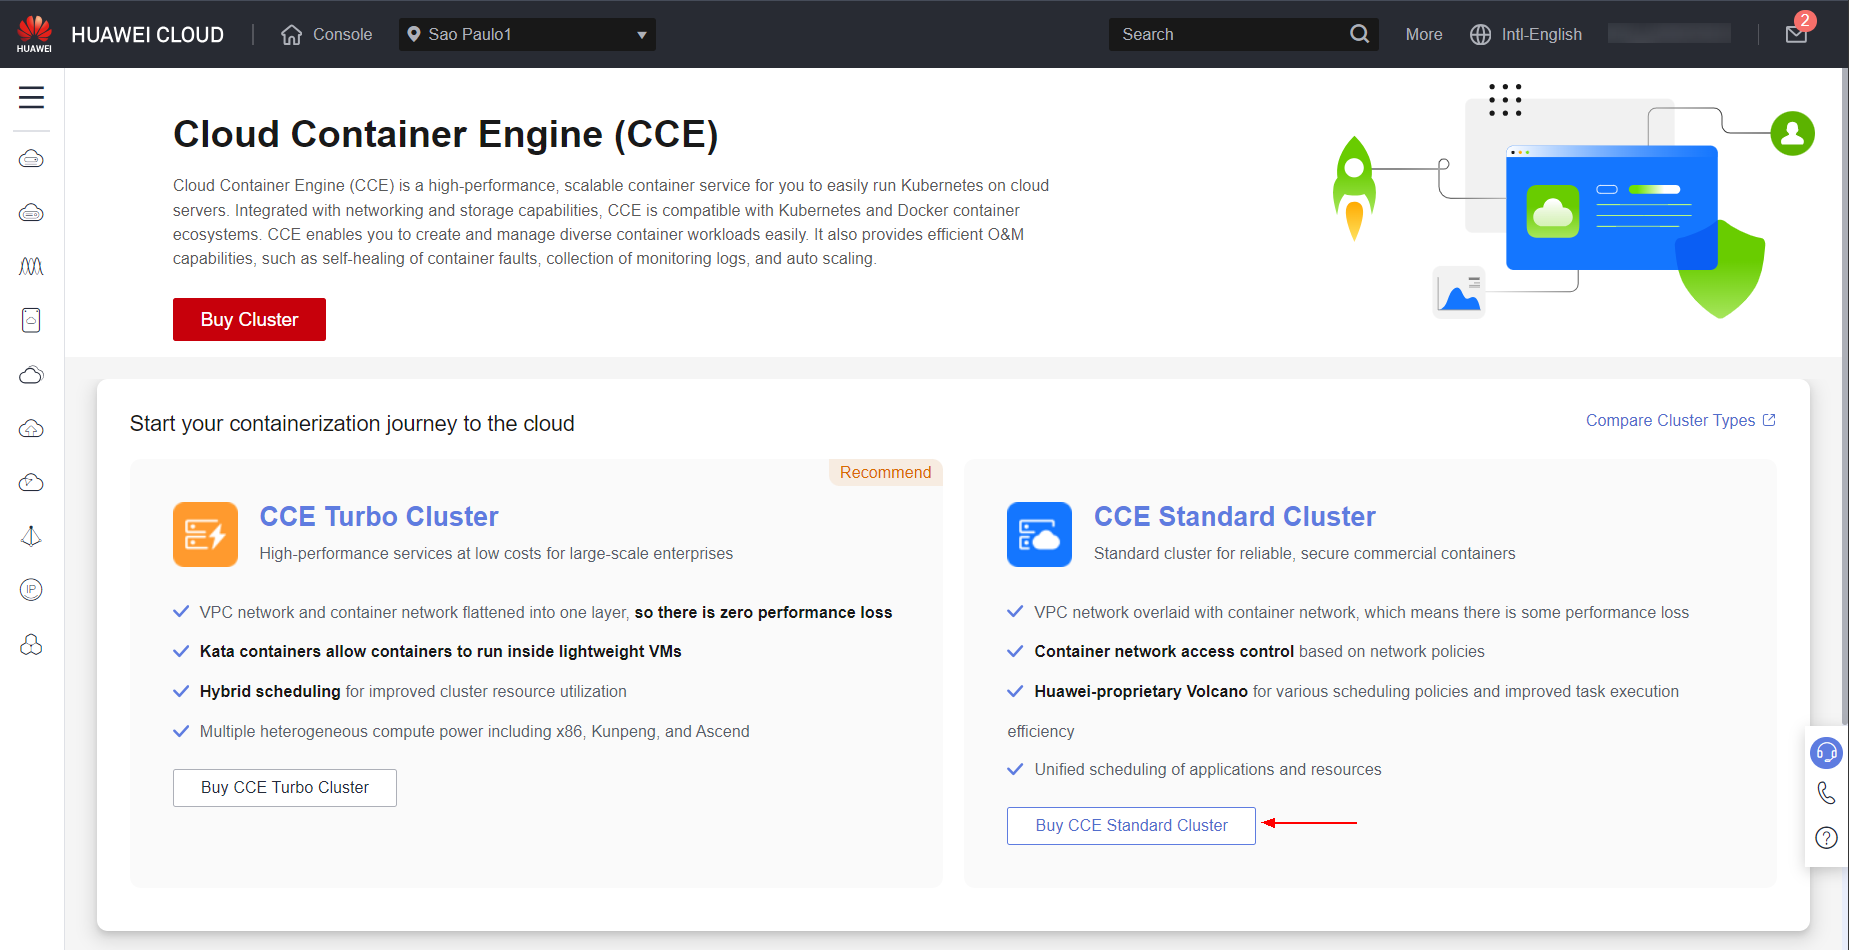The image size is (1849, 950).
Task: Open the Compare Cluster Types link
Action: [1680, 420]
